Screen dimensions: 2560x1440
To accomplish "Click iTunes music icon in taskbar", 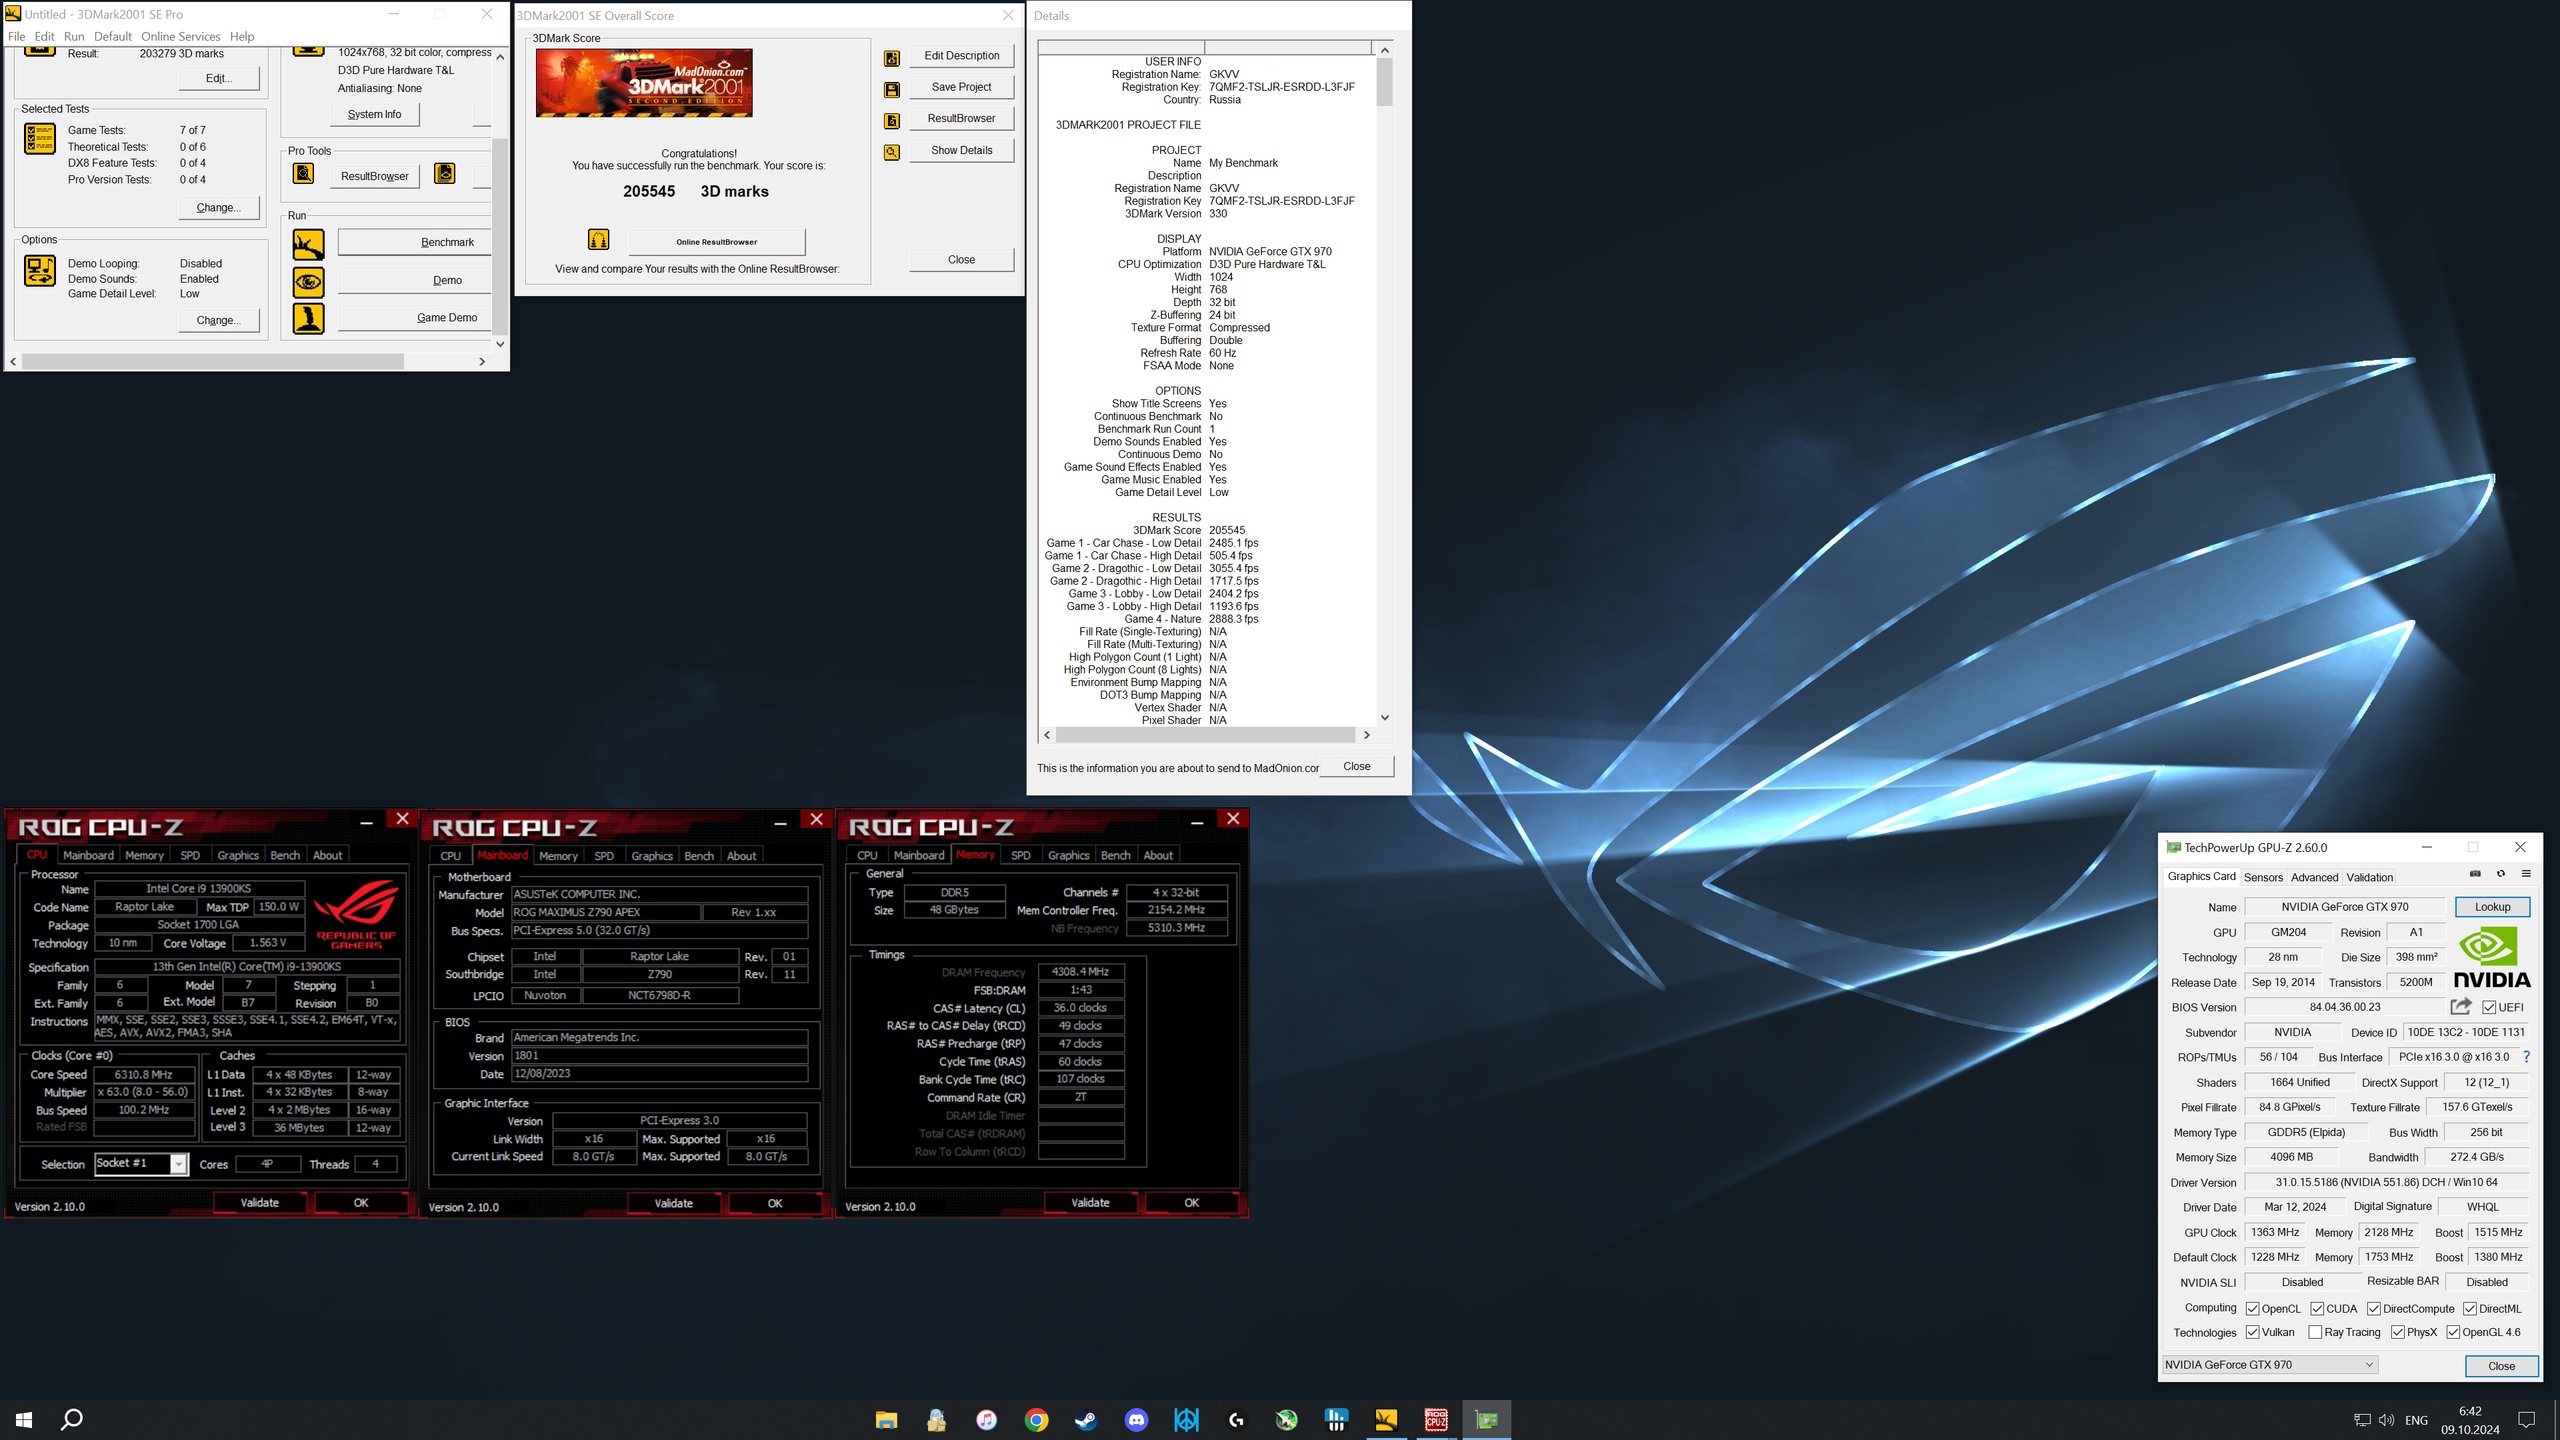I will 986,1420.
